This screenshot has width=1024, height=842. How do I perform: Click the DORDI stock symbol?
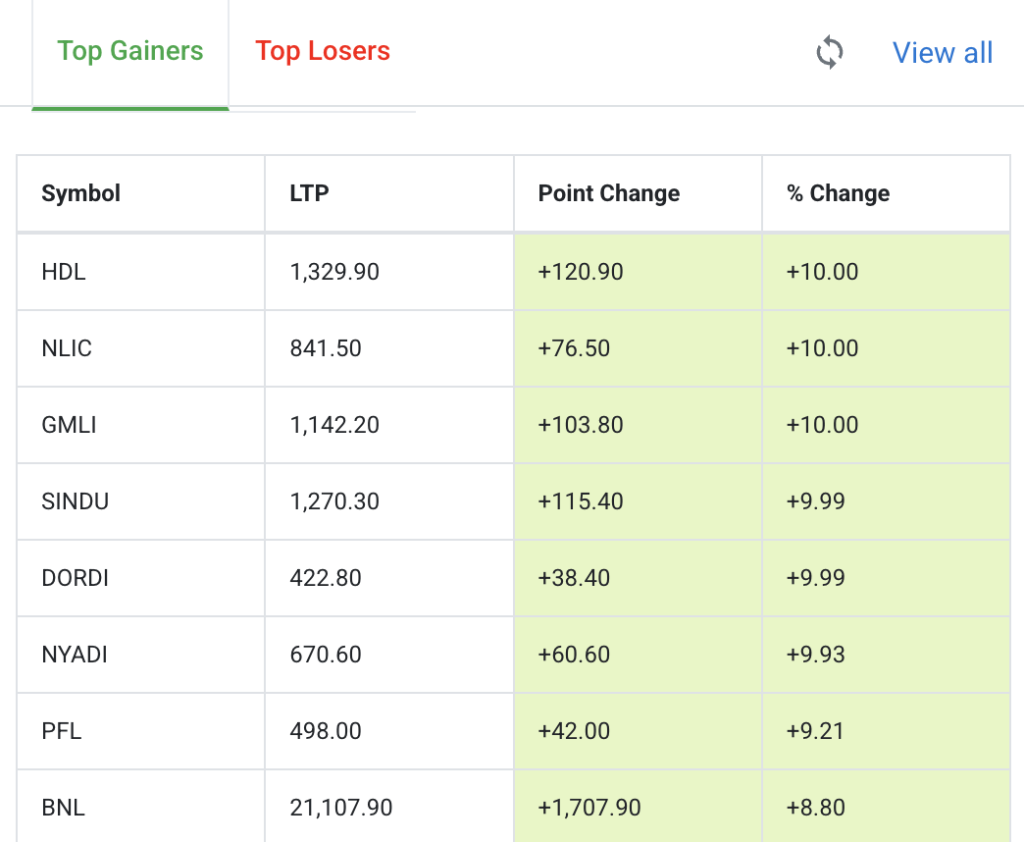coord(75,578)
